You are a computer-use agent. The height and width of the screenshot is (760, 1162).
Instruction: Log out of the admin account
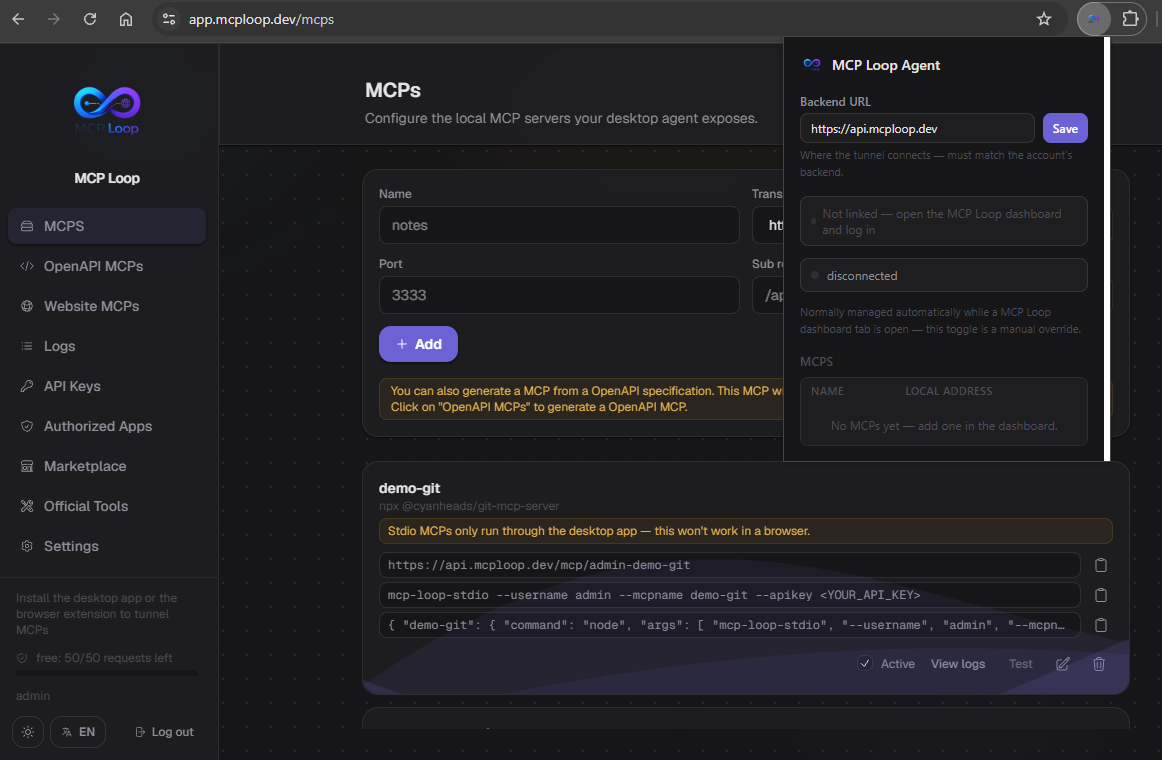[165, 732]
